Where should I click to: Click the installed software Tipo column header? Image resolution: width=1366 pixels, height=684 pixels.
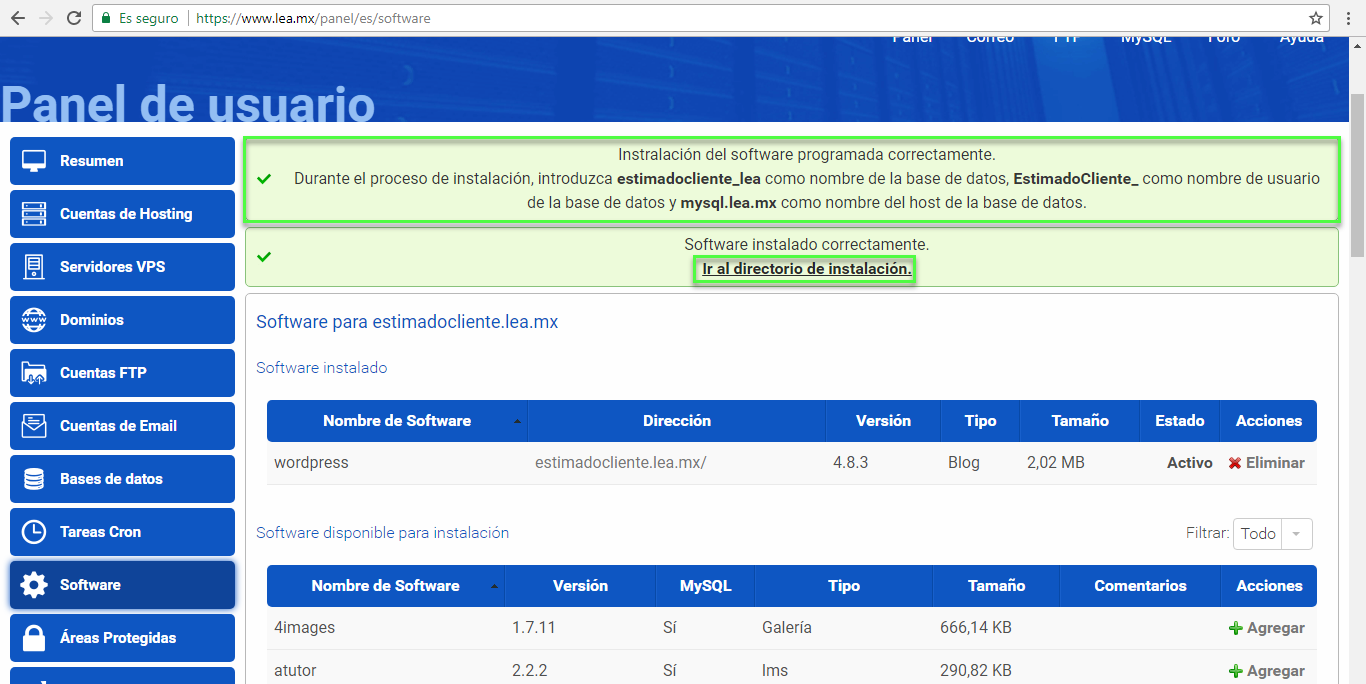pyautogui.click(x=980, y=421)
